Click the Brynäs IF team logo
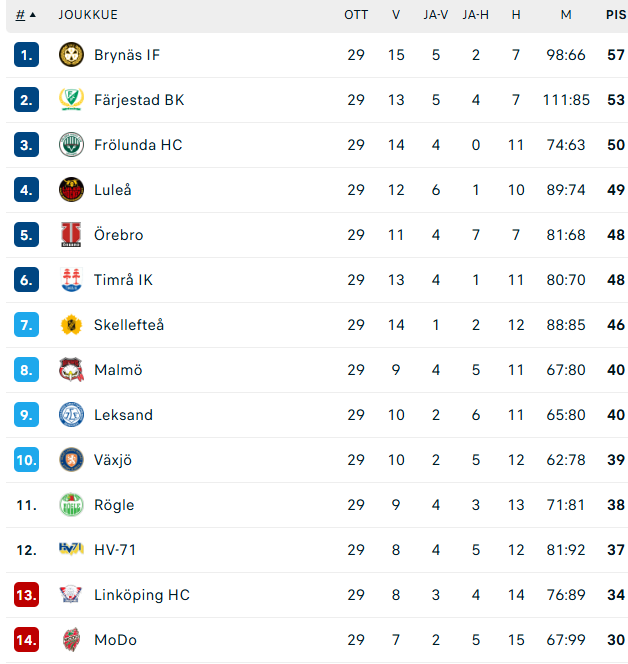Screen dimensions: 628x664 point(71,55)
